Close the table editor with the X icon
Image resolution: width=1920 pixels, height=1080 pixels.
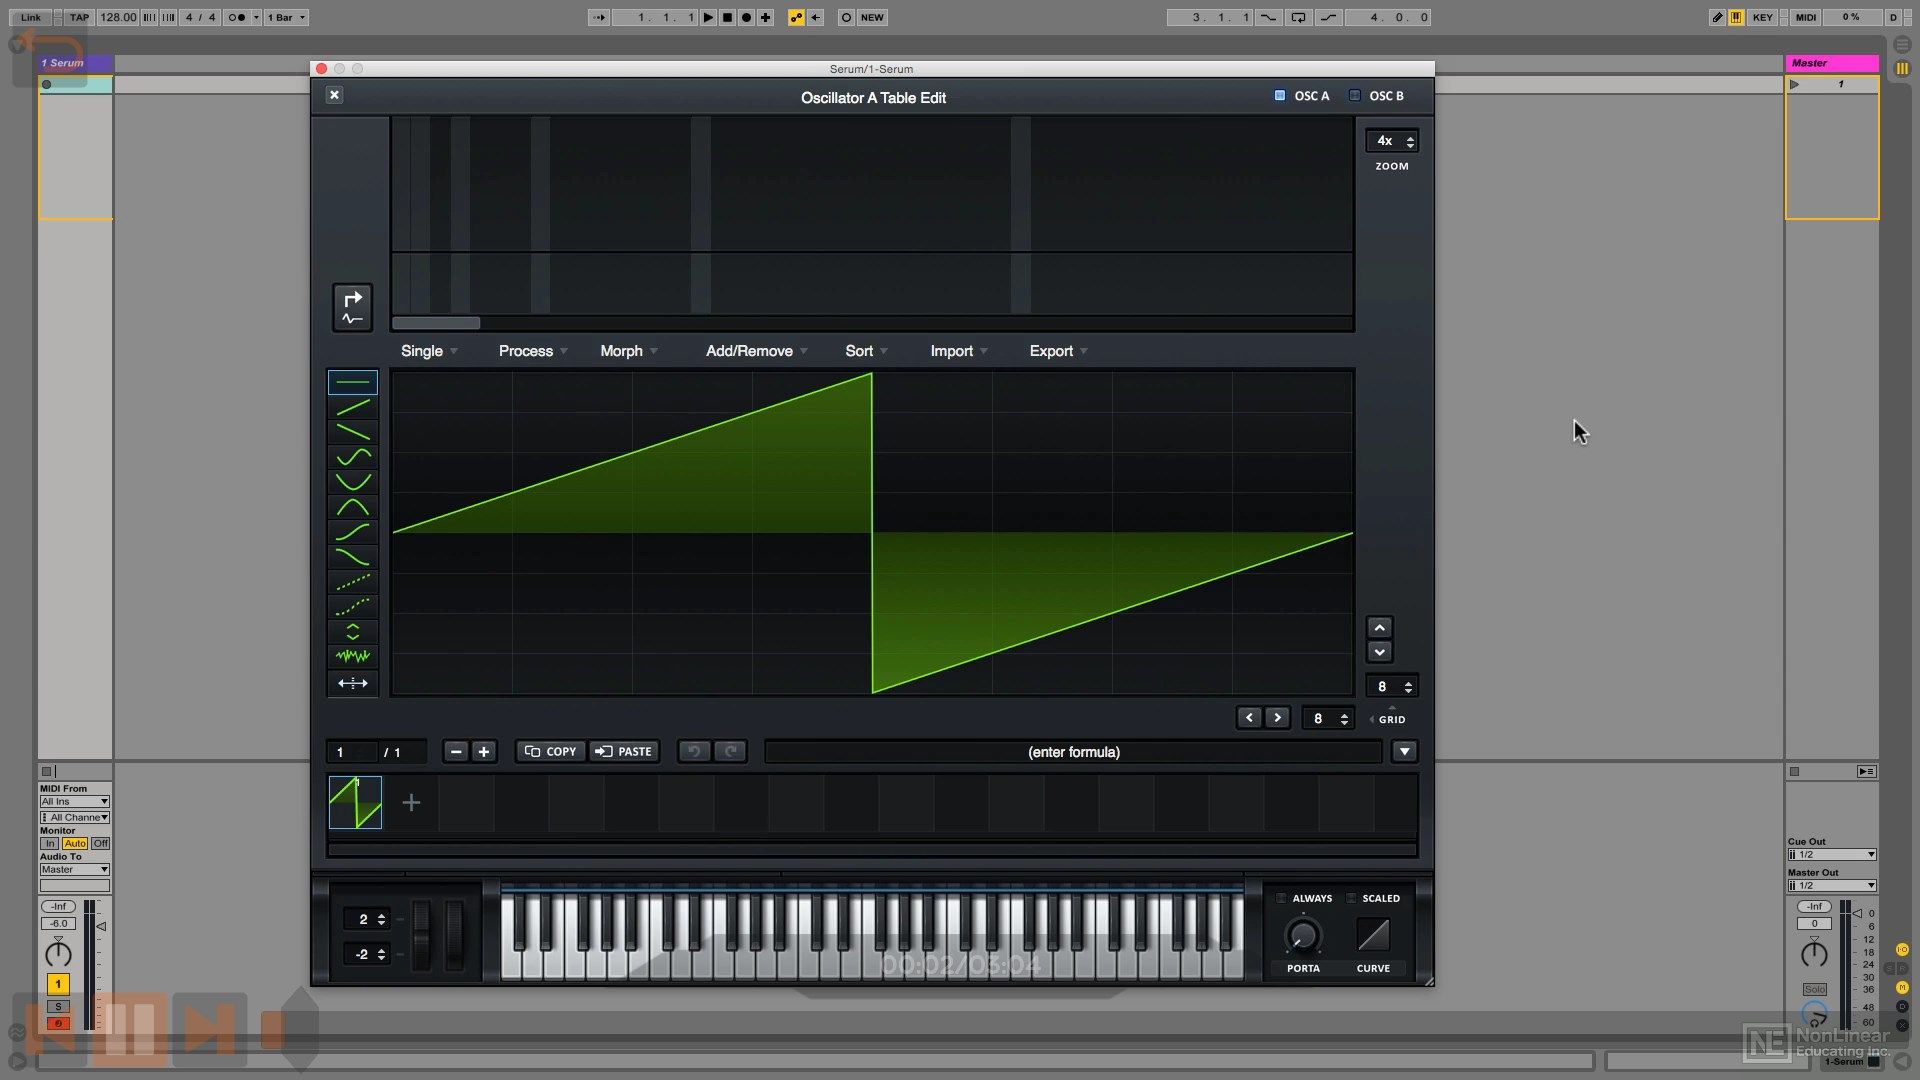click(x=335, y=95)
